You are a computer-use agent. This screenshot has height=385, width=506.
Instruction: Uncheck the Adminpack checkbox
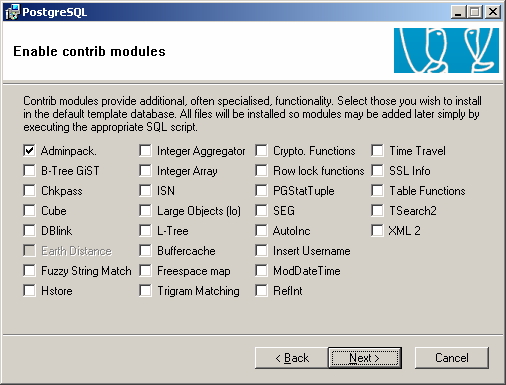[29, 151]
